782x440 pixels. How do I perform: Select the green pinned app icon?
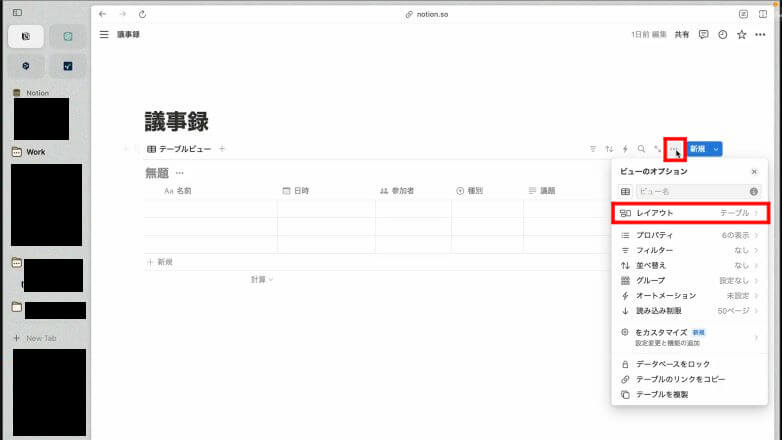68,36
